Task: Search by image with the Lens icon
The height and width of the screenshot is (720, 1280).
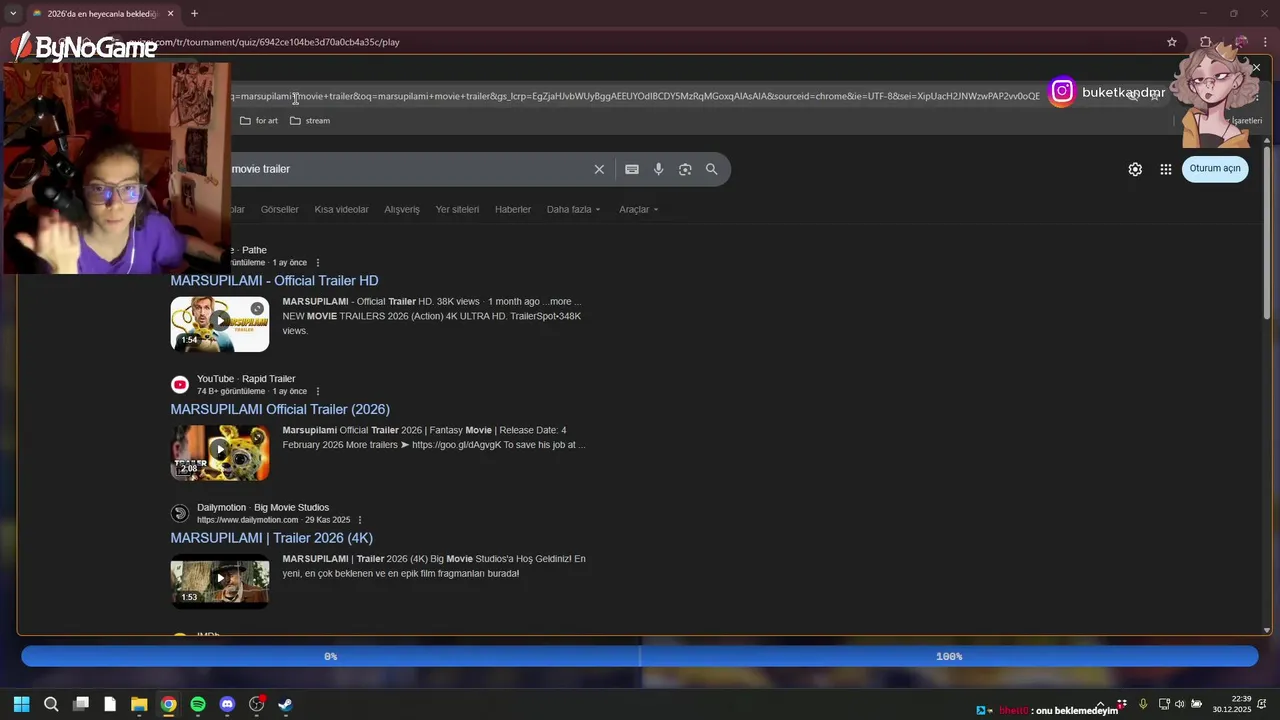Action: (x=685, y=170)
